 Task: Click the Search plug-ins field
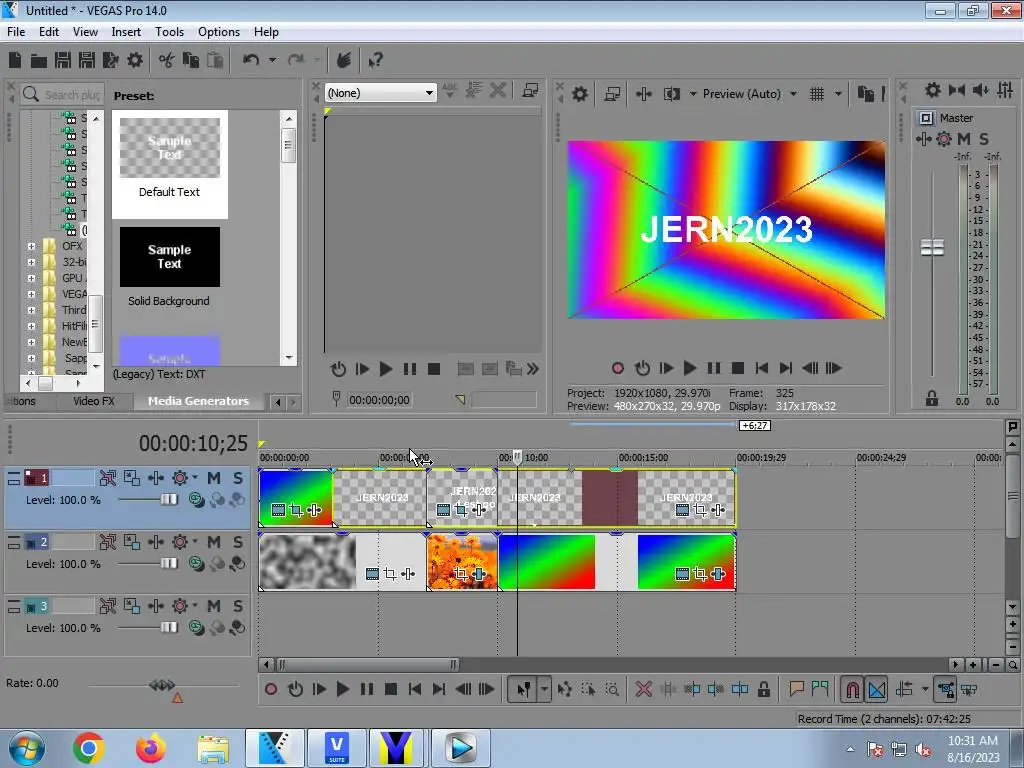(61, 95)
